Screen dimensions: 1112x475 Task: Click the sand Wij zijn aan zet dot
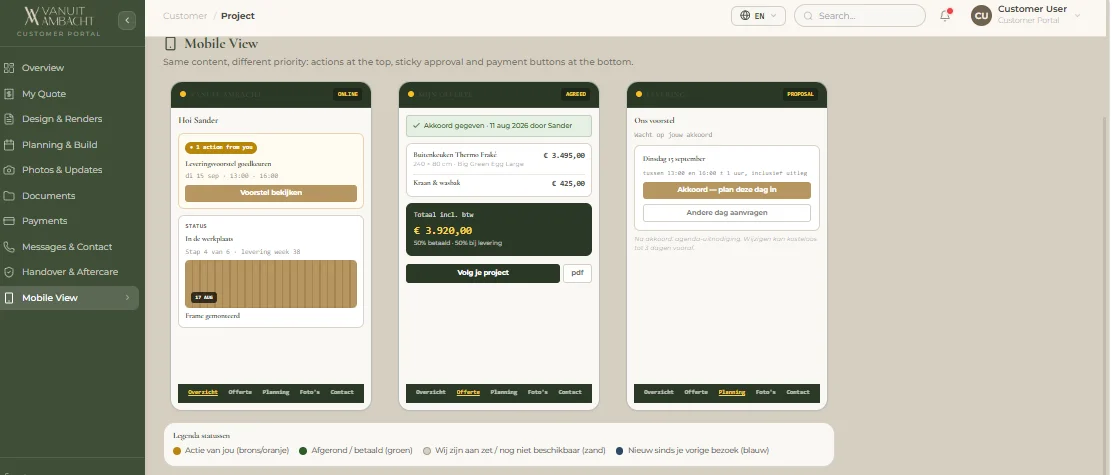tap(427, 451)
